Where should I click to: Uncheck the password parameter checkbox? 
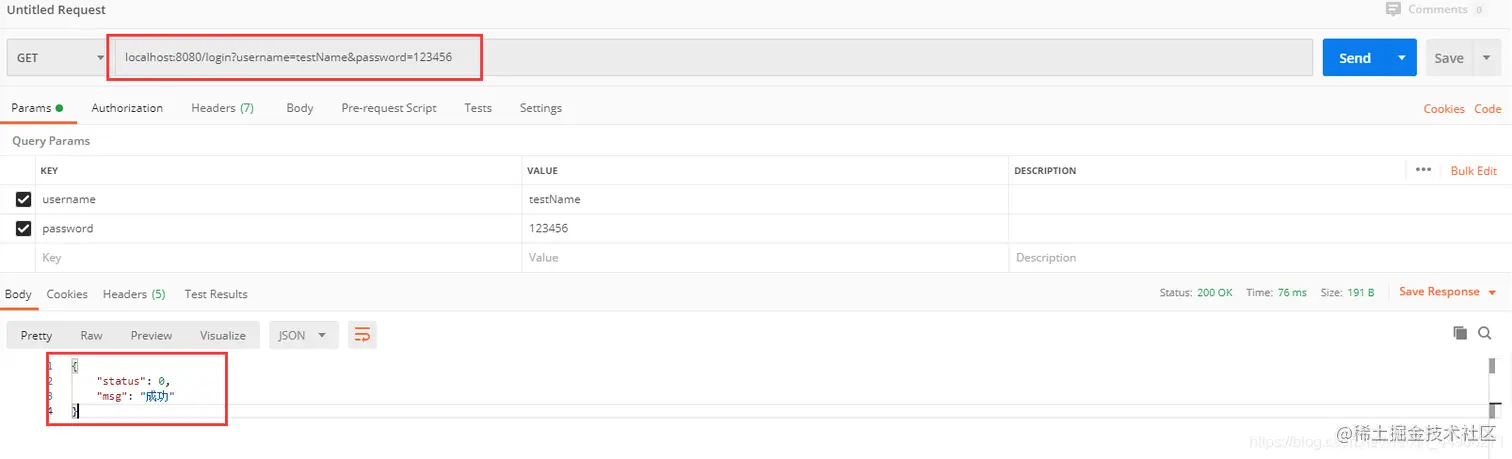click(x=24, y=228)
